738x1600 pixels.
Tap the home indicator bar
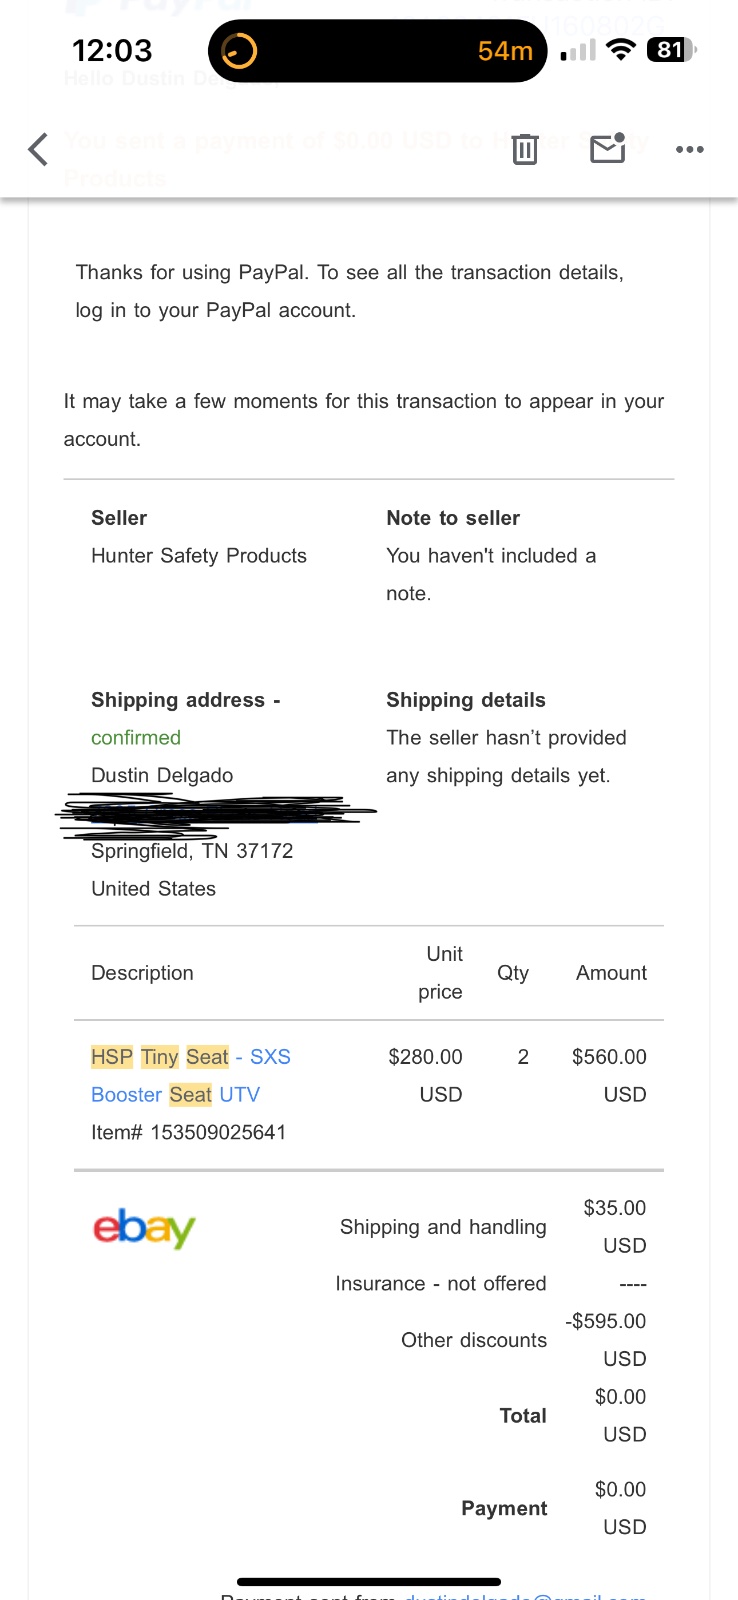[x=369, y=1582]
